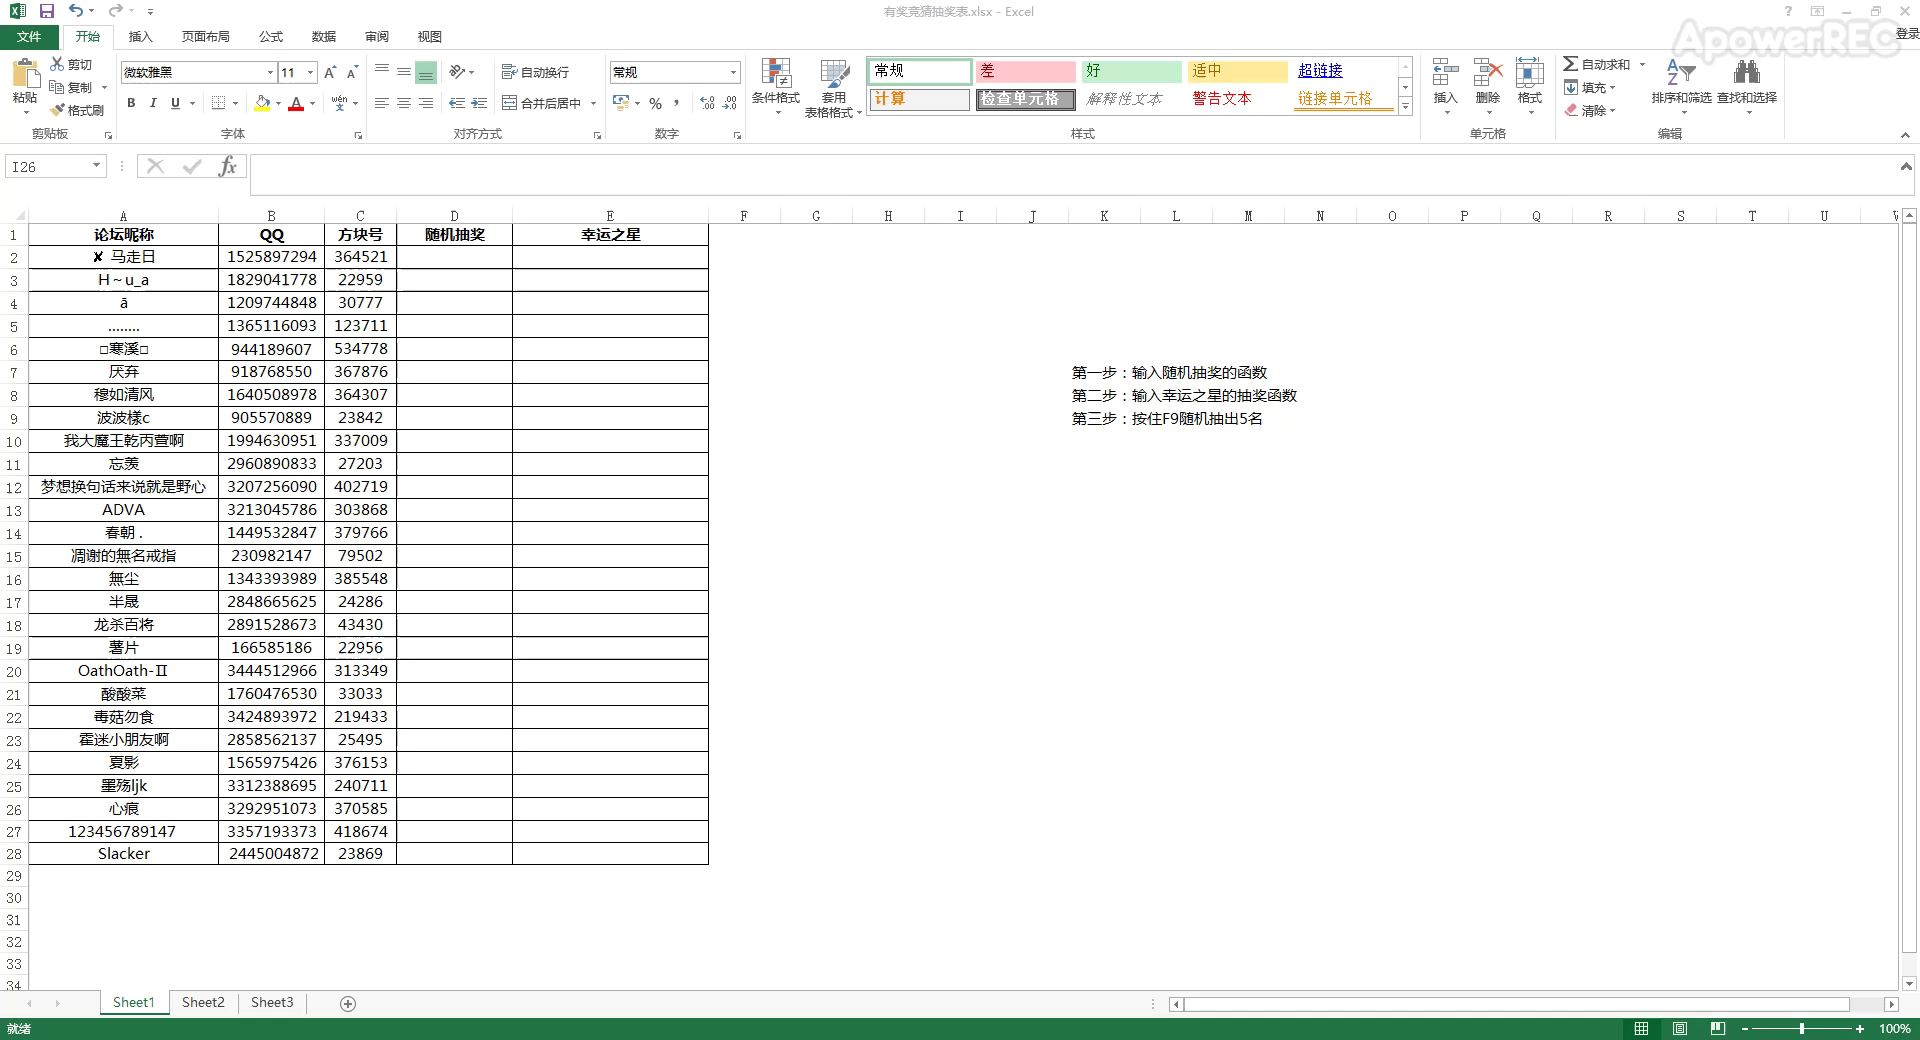Open Format as Table (套用表格格式)
The image size is (1920, 1040).
pyautogui.click(x=833, y=88)
